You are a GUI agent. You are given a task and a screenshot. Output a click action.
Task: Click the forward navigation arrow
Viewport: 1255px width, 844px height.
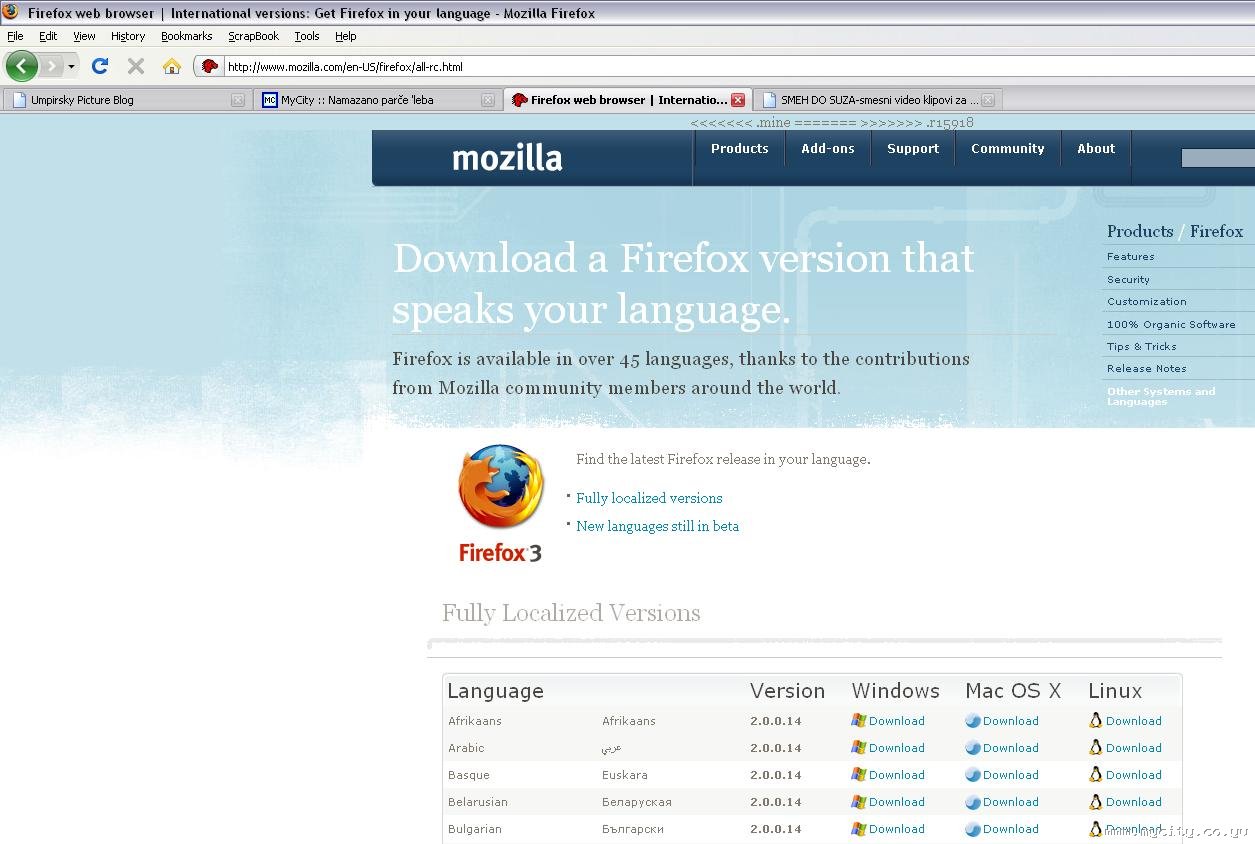51,66
